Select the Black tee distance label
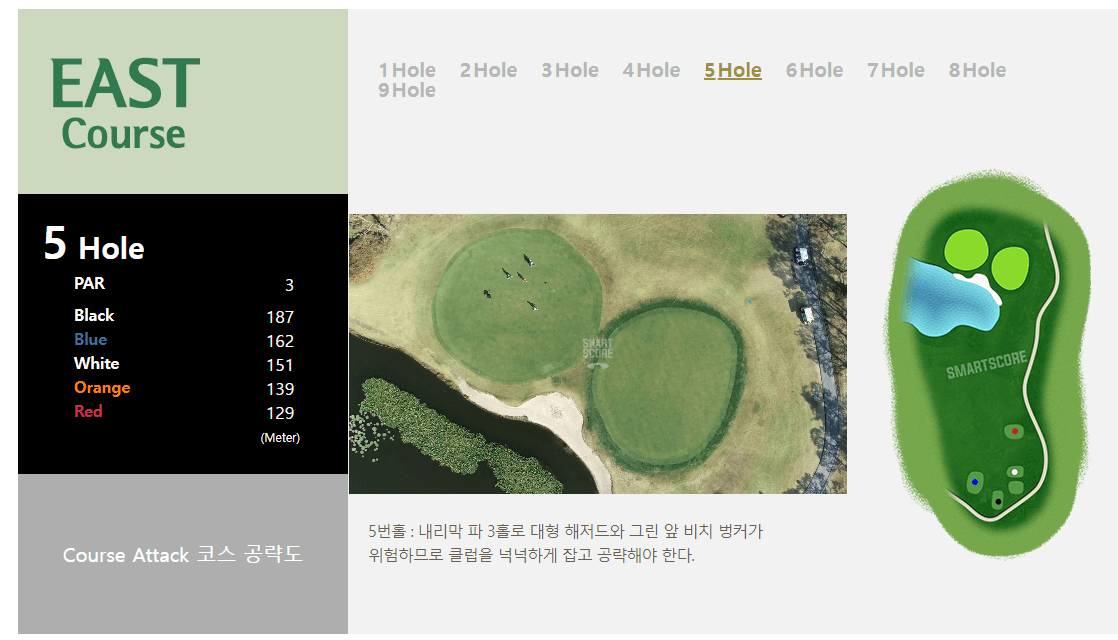 (94, 315)
